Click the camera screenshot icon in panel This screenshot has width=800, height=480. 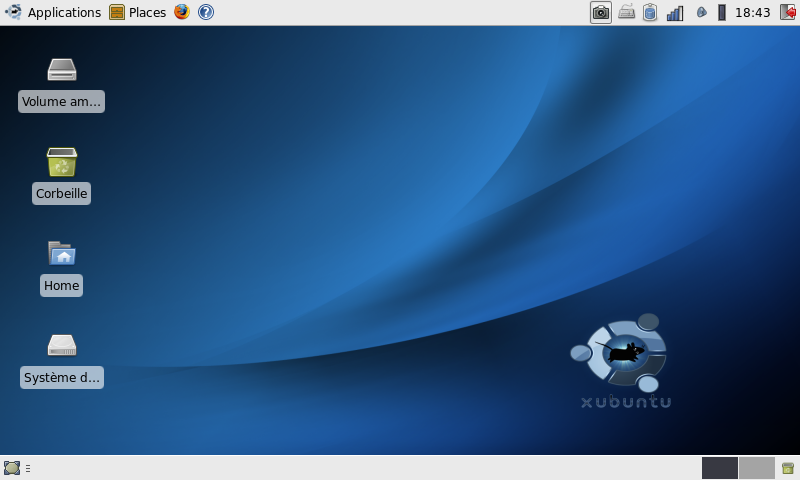coord(601,12)
